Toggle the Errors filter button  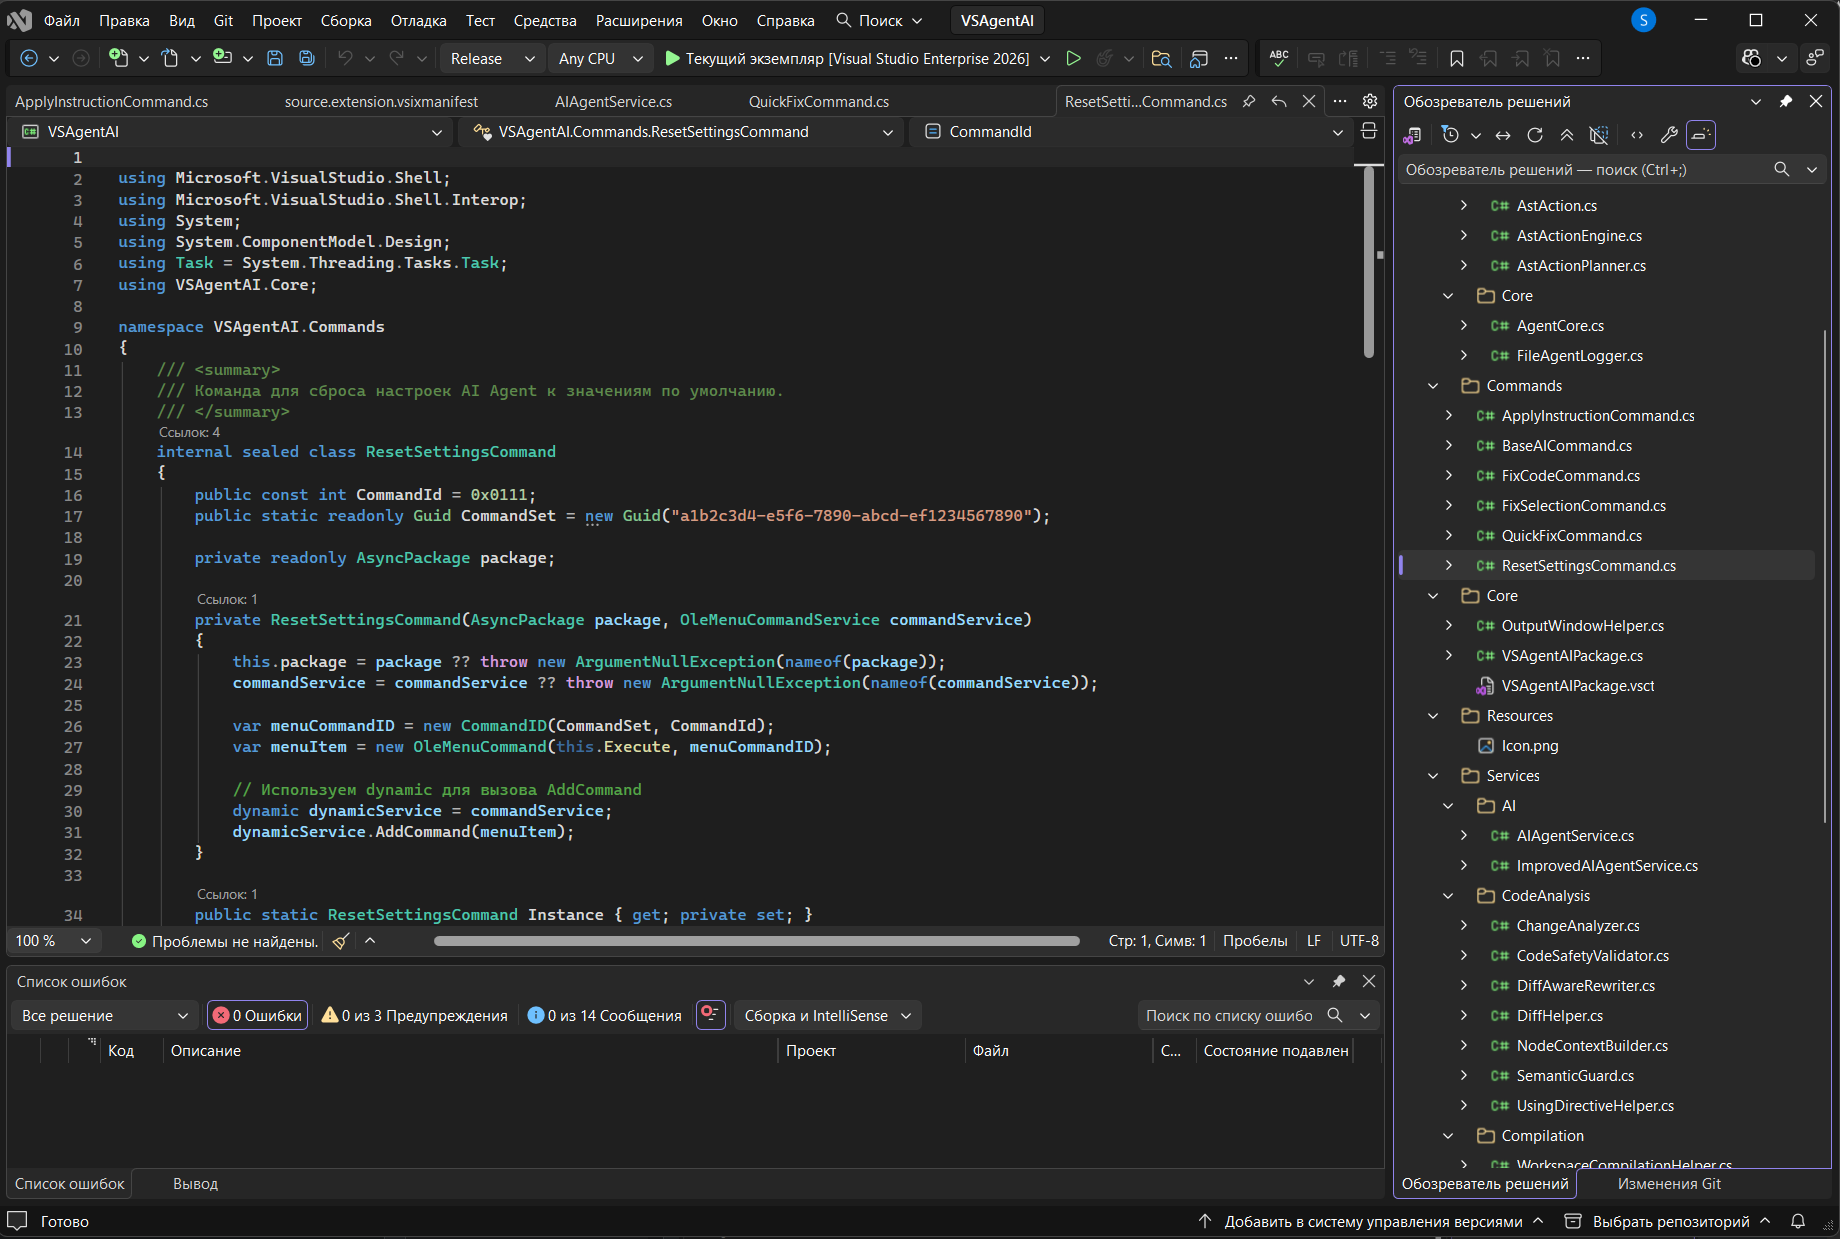pyautogui.click(x=257, y=1015)
